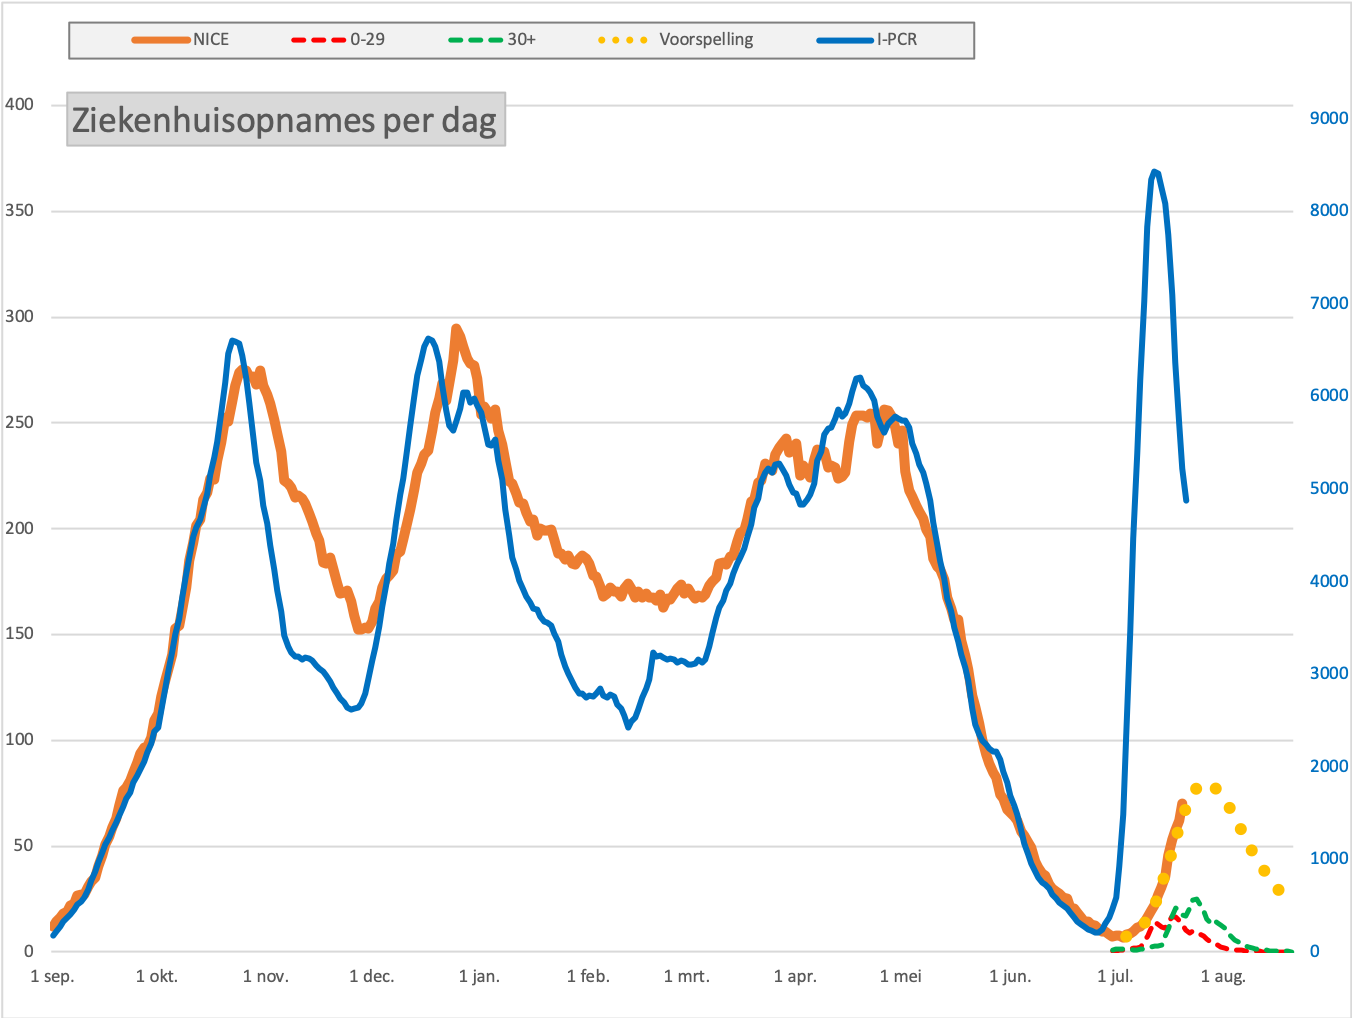
Task: Click the 0-29 legend entry
Action: (x=338, y=40)
